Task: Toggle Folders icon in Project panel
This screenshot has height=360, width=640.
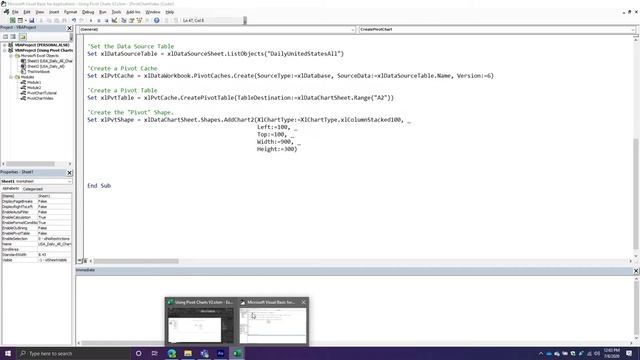Action: point(22,37)
